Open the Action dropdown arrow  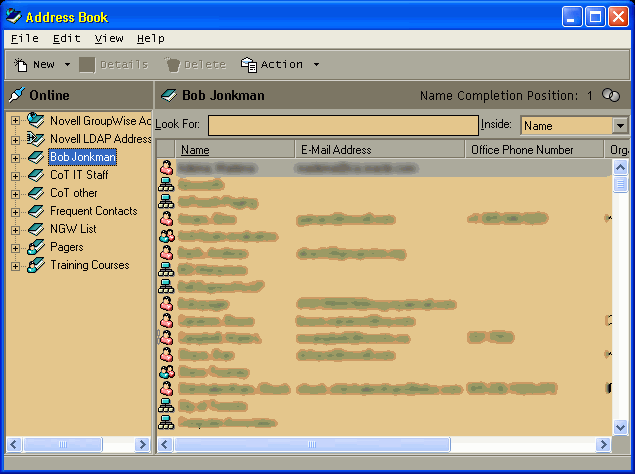point(316,65)
